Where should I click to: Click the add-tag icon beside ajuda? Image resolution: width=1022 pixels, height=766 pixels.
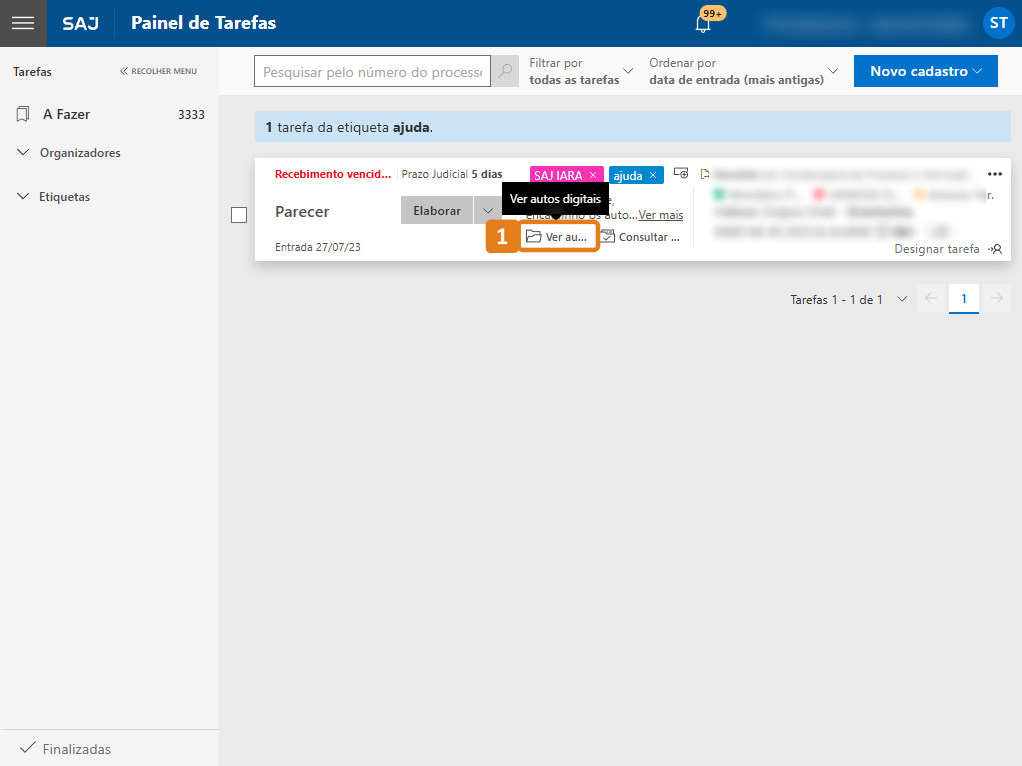[681, 174]
